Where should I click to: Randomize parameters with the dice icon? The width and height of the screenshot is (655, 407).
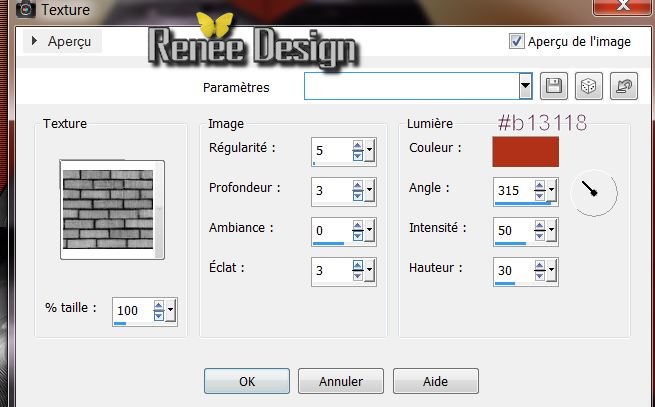pyautogui.click(x=589, y=86)
